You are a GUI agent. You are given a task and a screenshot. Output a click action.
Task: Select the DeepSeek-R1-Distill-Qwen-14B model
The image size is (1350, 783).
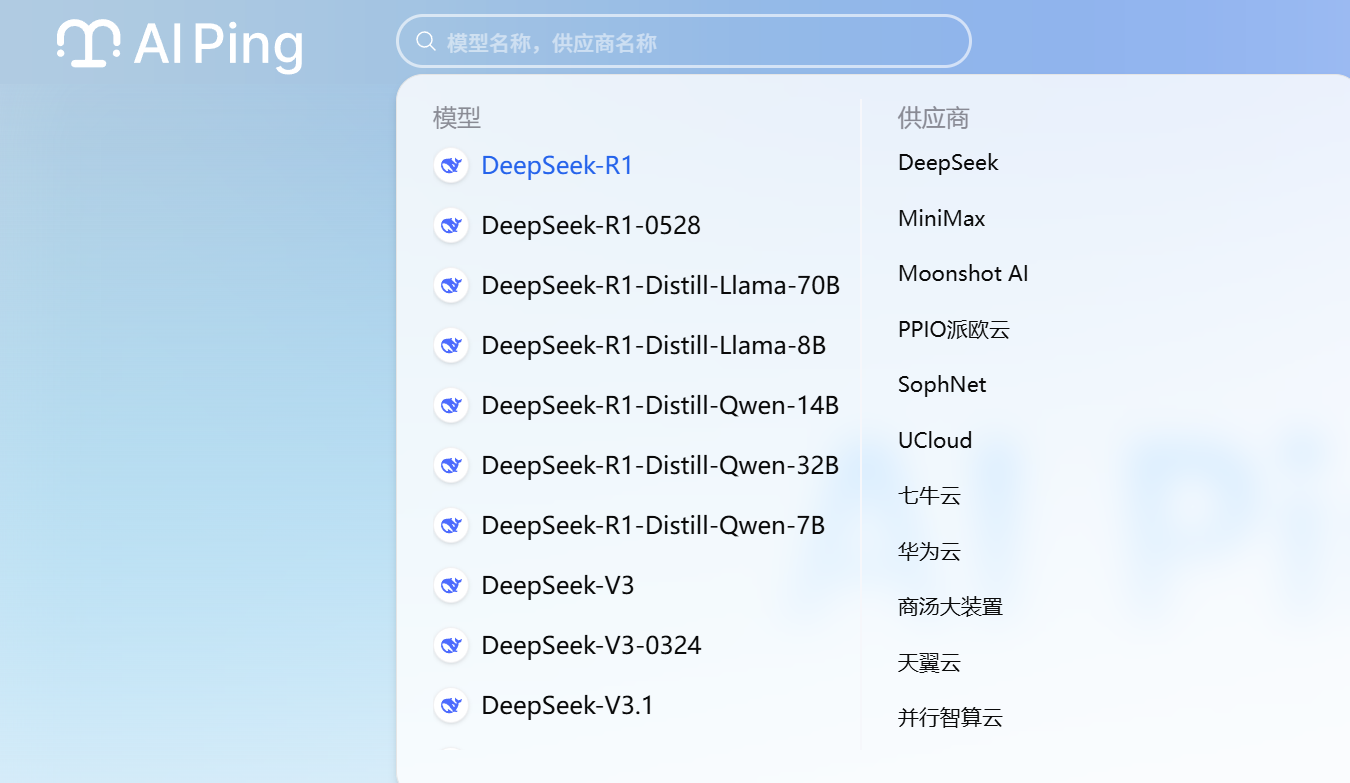(660, 405)
